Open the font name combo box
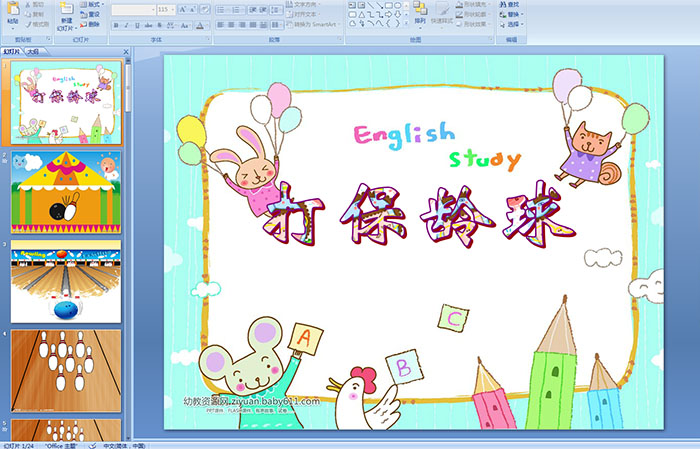Screen dimensions: 700x449 click(133, 10)
